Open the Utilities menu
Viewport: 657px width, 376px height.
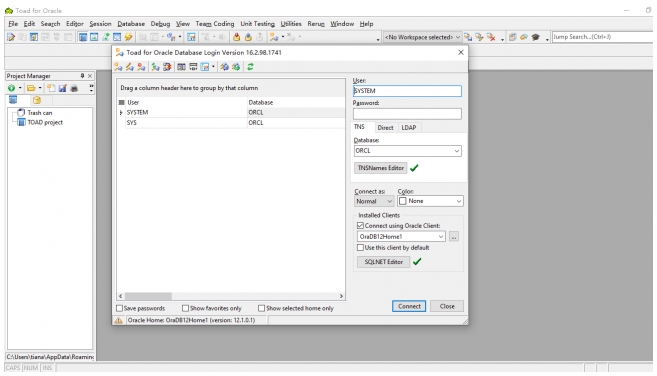click(x=291, y=24)
